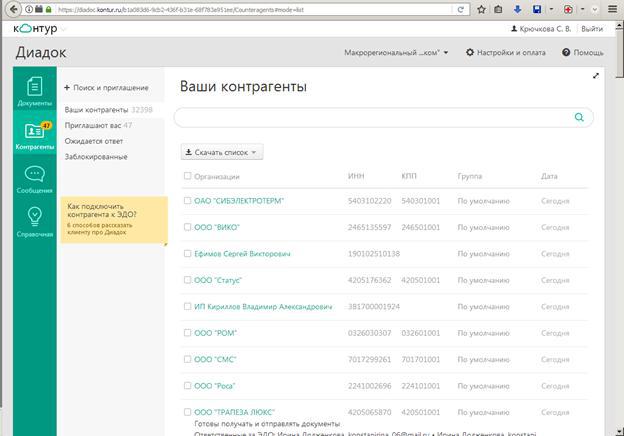The image size is (624, 436).
Task: Check the ООО "Роса" row checkbox
Action: (187, 385)
